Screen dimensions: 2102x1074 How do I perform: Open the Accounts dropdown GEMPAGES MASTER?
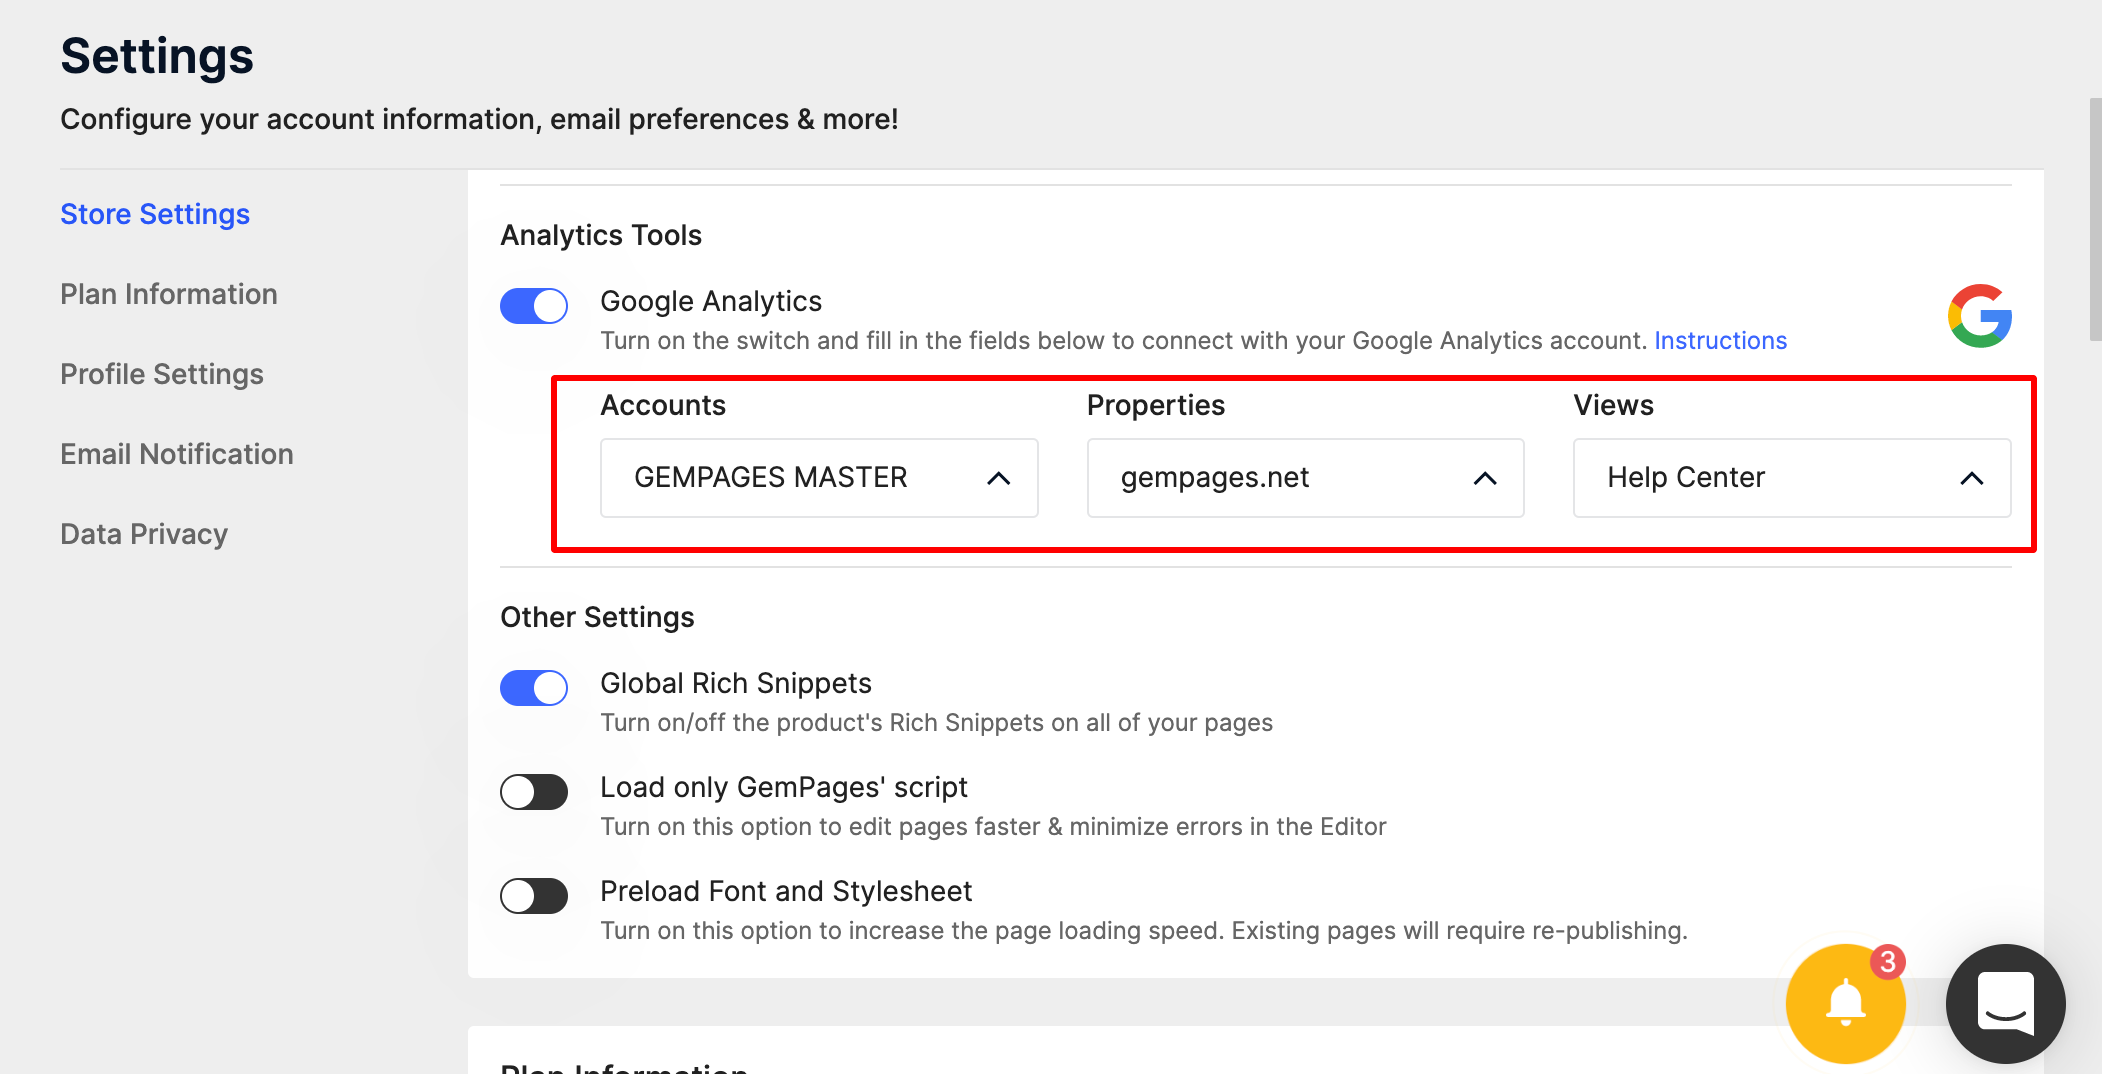pyautogui.click(x=819, y=478)
